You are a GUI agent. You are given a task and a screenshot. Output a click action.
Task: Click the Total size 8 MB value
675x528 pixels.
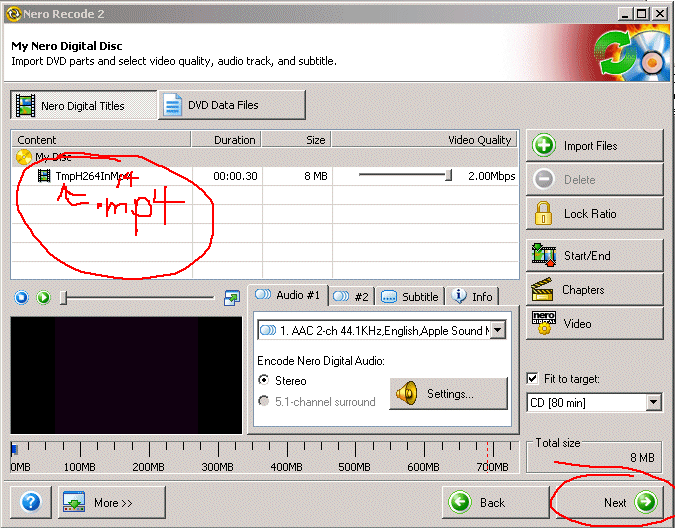[x=642, y=457]
